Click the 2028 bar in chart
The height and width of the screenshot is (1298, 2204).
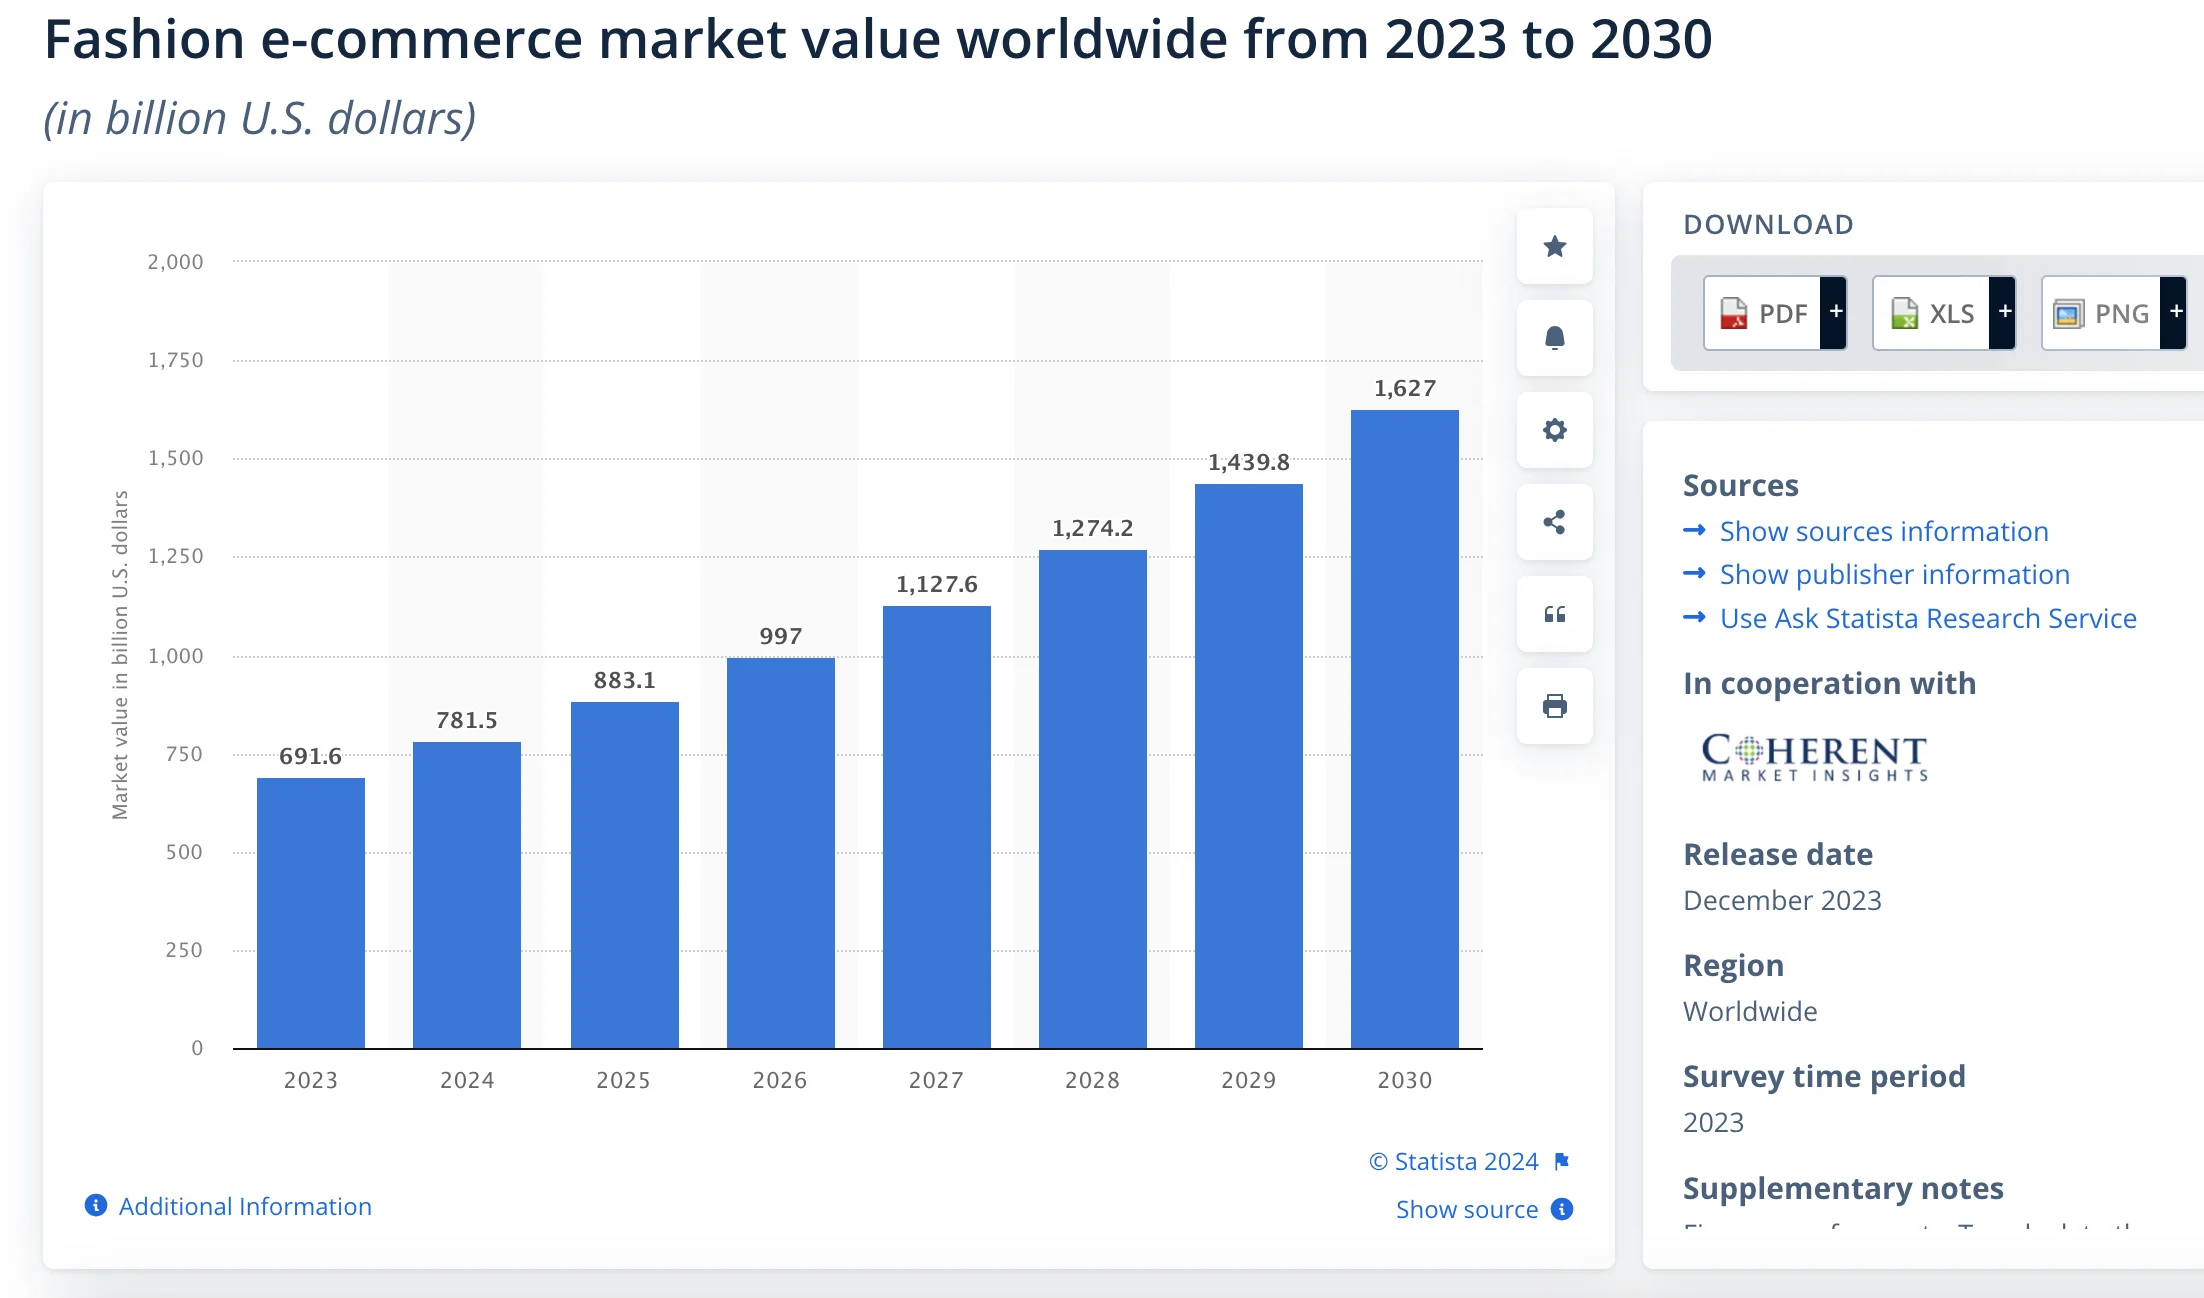1093,799
